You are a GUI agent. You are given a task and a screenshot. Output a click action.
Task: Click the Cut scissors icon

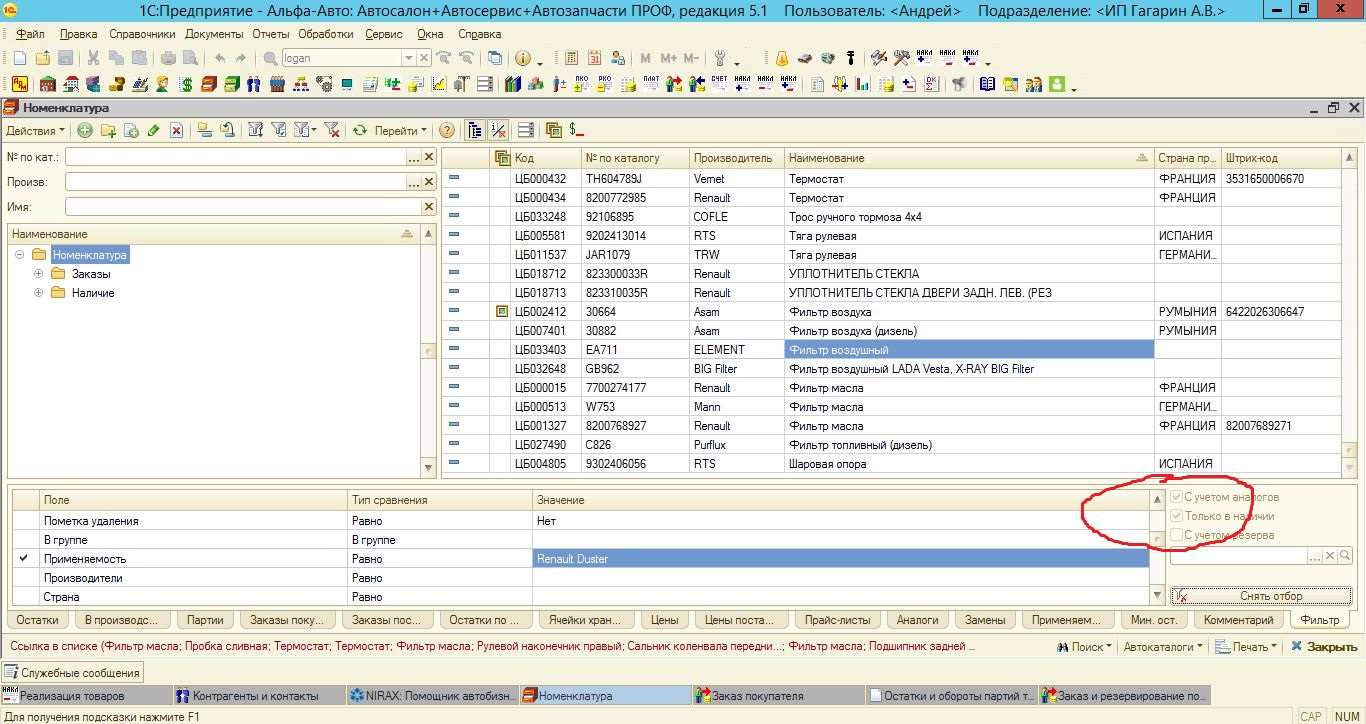click(92, 58)
